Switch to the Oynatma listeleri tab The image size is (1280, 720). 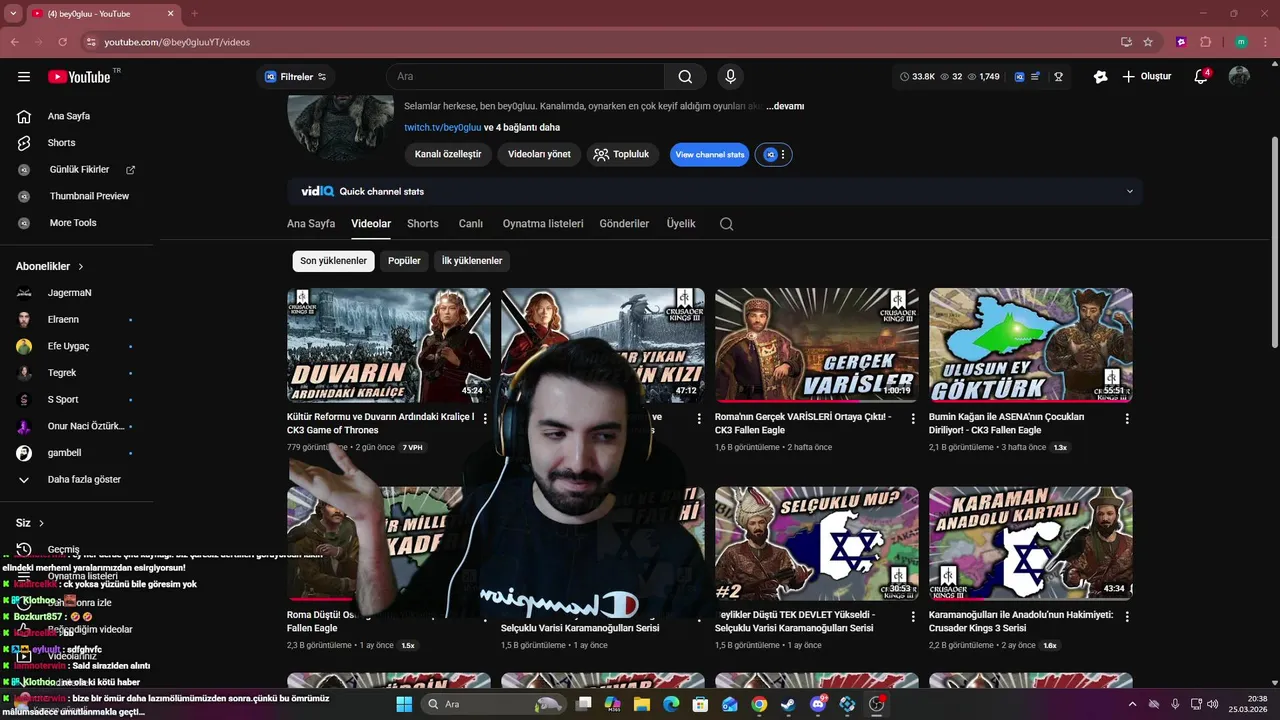pos(543,224)
